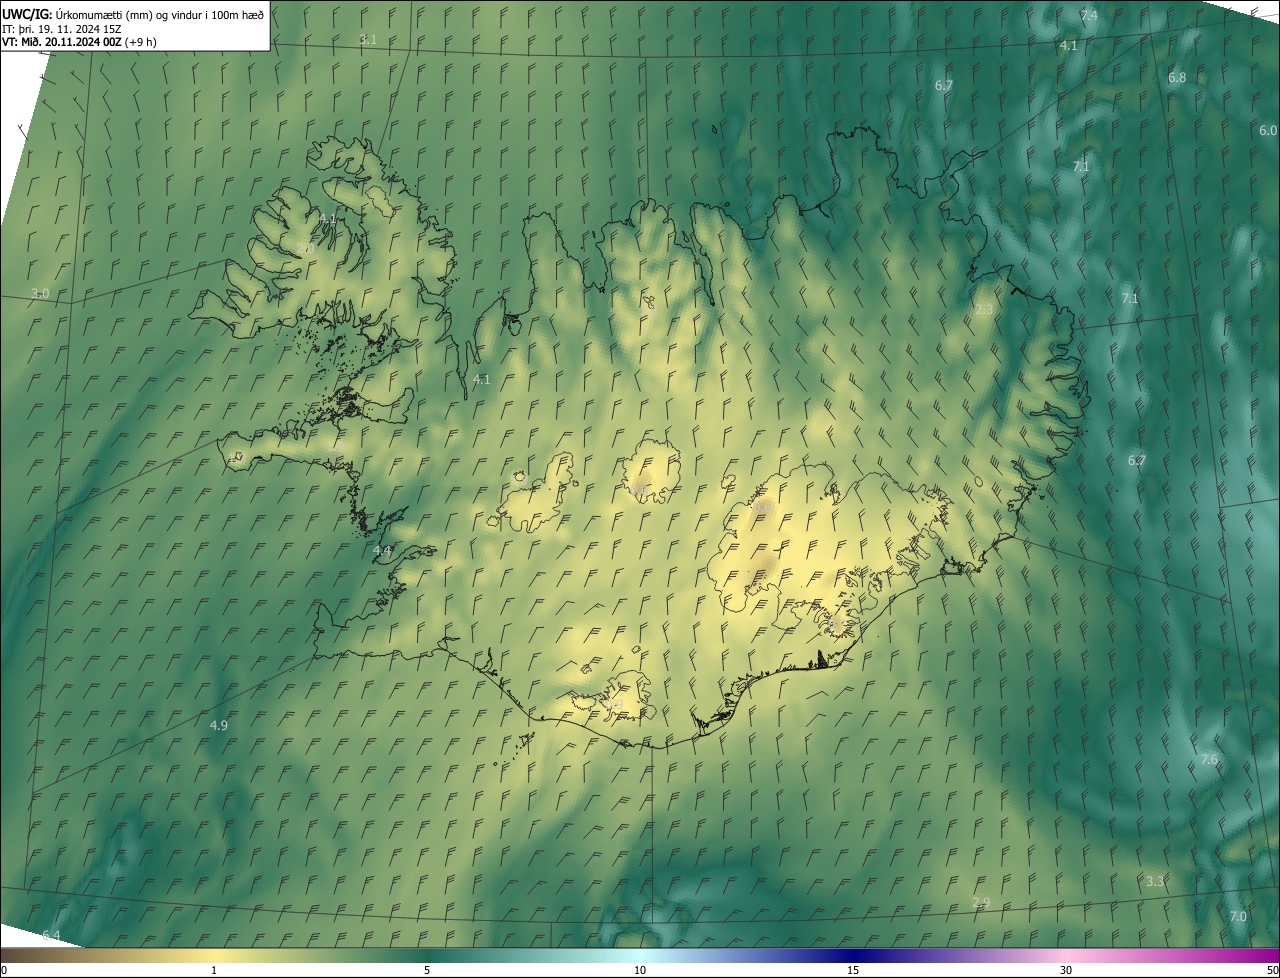Click the '7.0' value label on the map
Viewport: 1280px width, 978px height.
[1238, 917]
